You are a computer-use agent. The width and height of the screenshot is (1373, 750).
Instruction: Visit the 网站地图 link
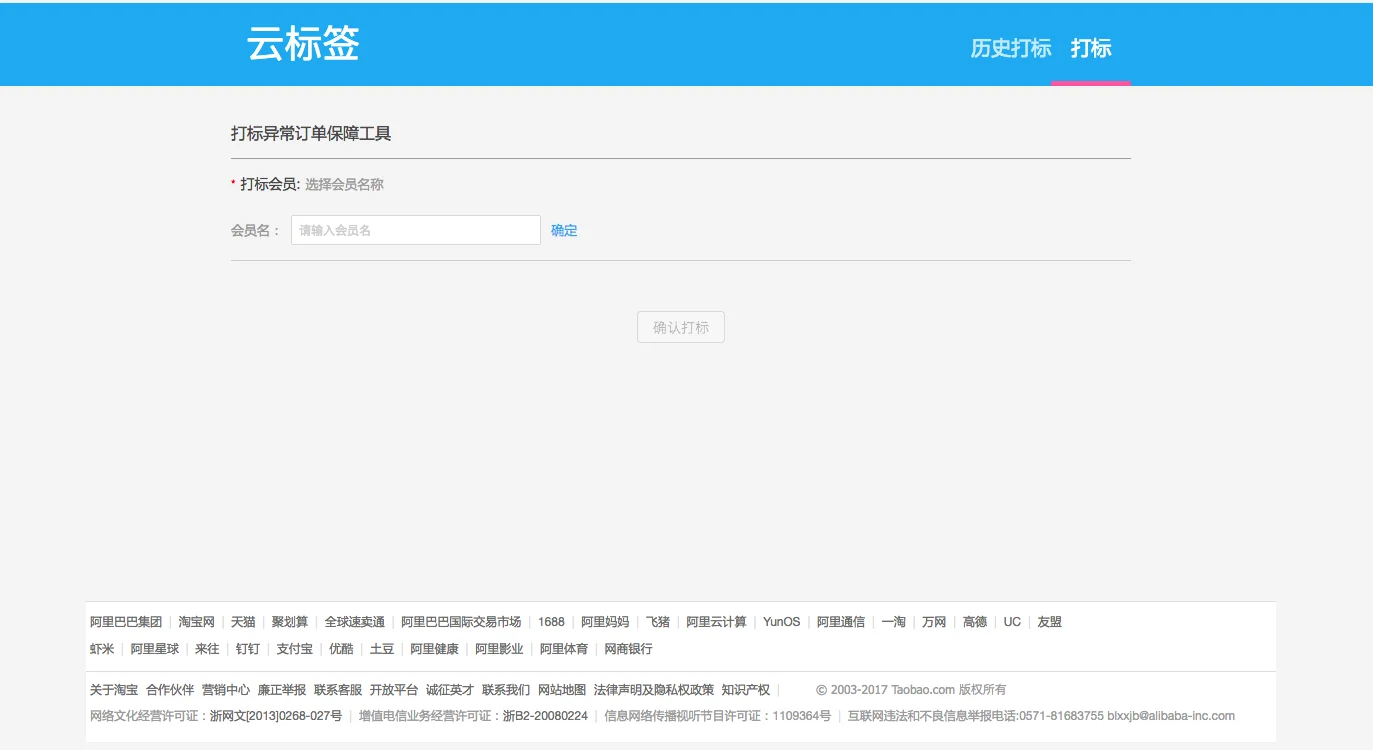point(562,690)
